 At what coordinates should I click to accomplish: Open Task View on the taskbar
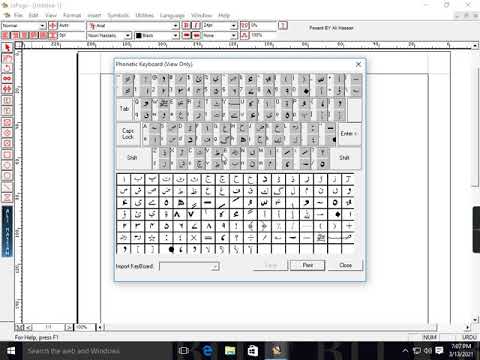click(183, 351)
